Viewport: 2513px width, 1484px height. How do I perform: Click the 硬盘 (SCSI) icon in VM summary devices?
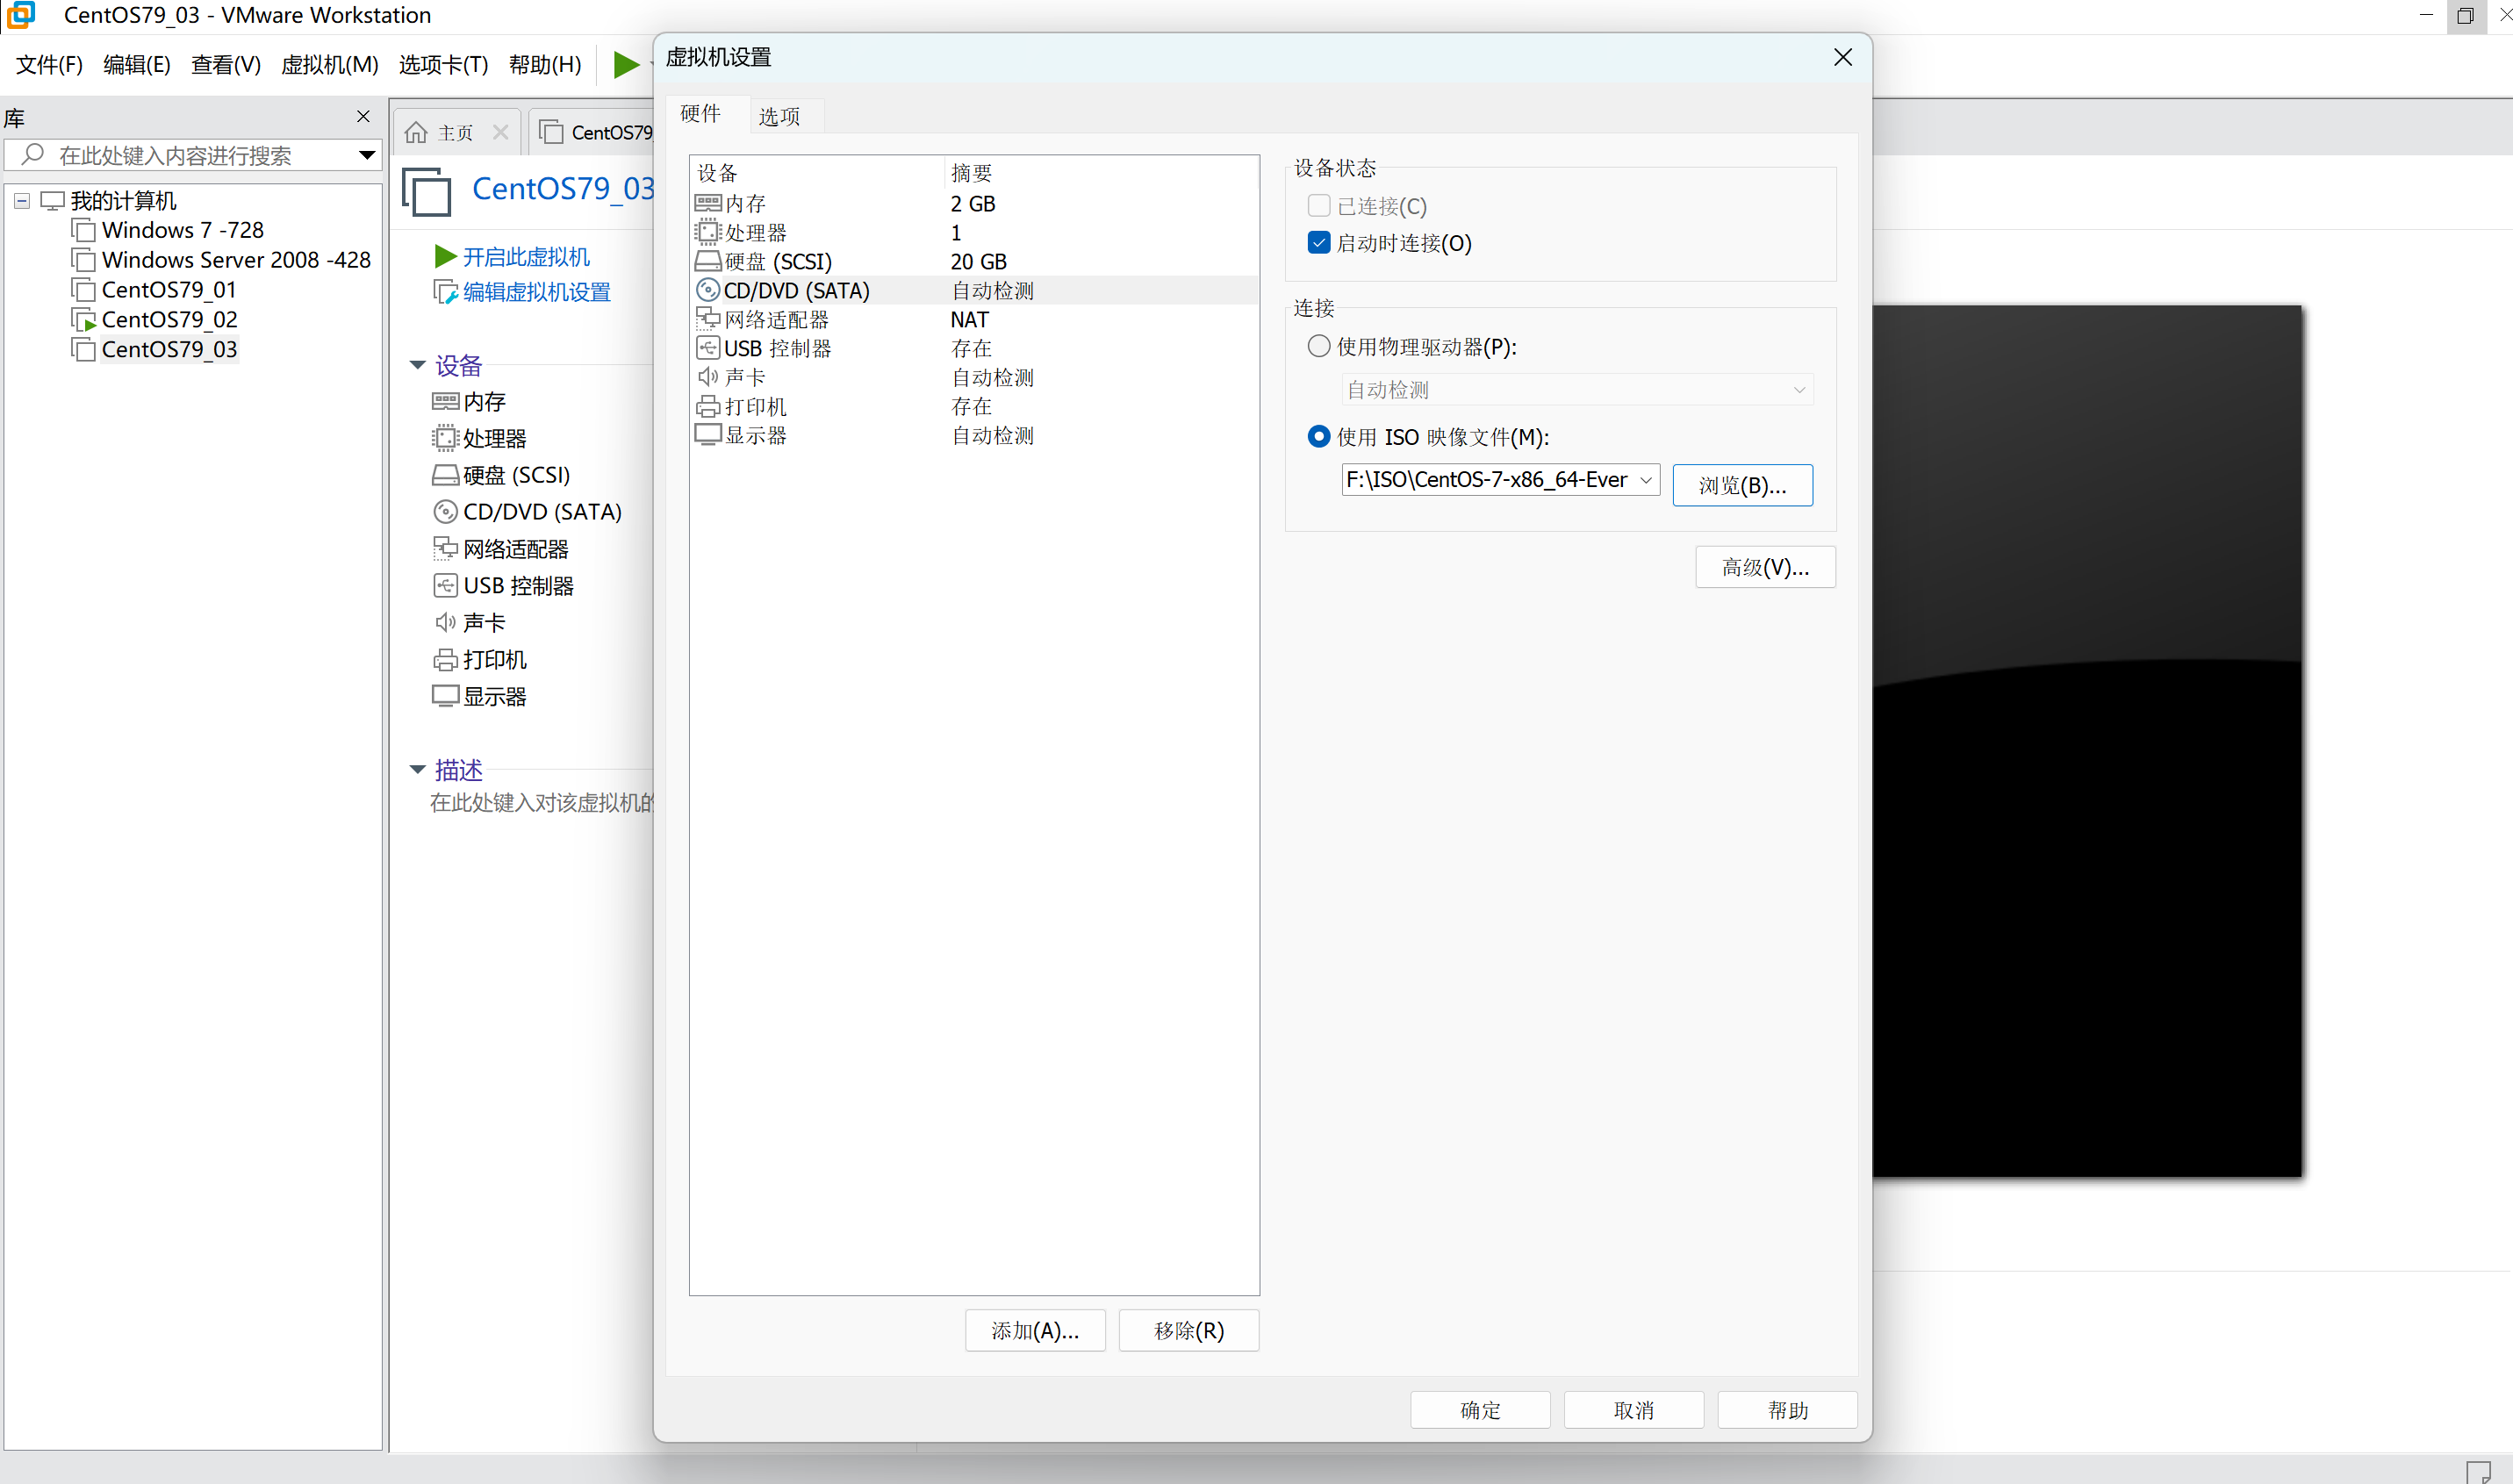coord(445,475)
